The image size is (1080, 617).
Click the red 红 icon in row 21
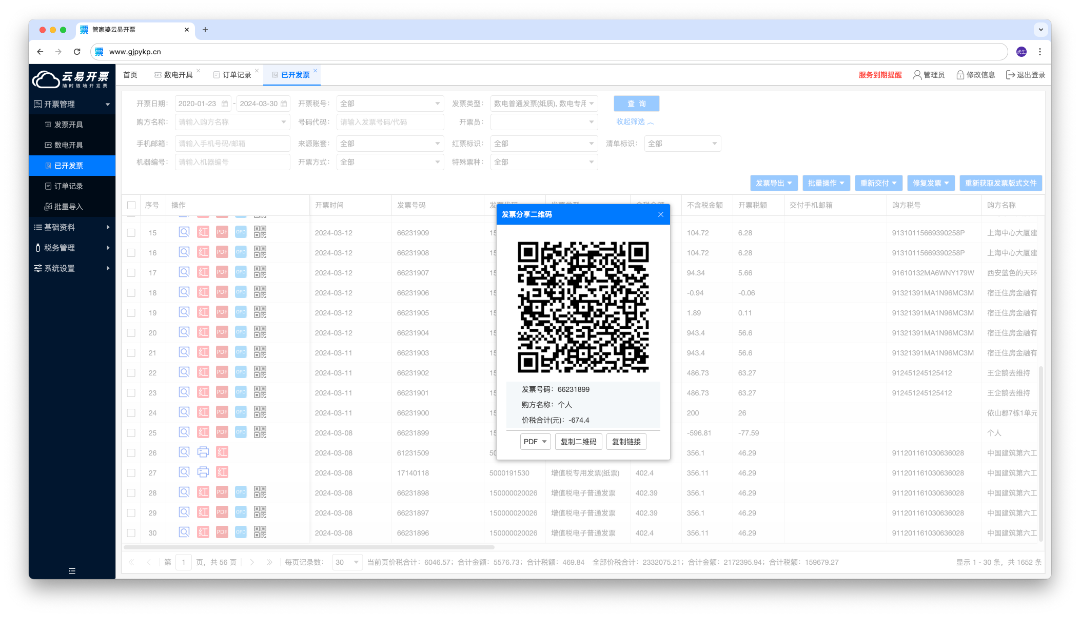(x=203, y=352)
